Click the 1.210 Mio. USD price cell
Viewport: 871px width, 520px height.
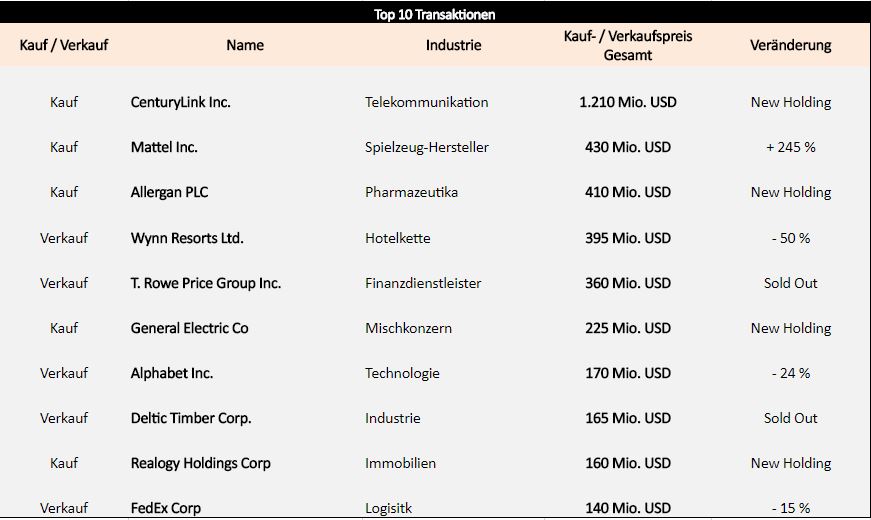coord(628,102)
